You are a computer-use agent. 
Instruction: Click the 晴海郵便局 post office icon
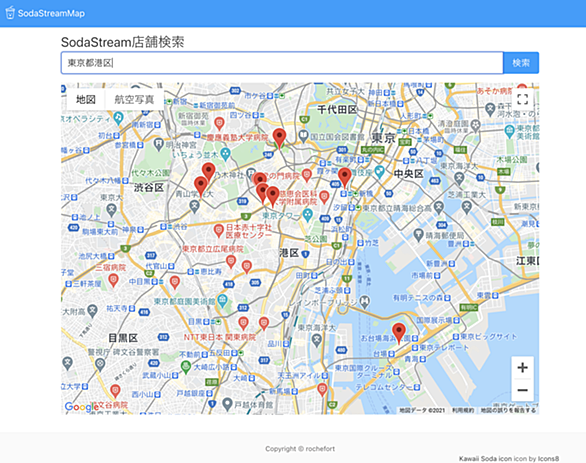[x=418, y=235]
